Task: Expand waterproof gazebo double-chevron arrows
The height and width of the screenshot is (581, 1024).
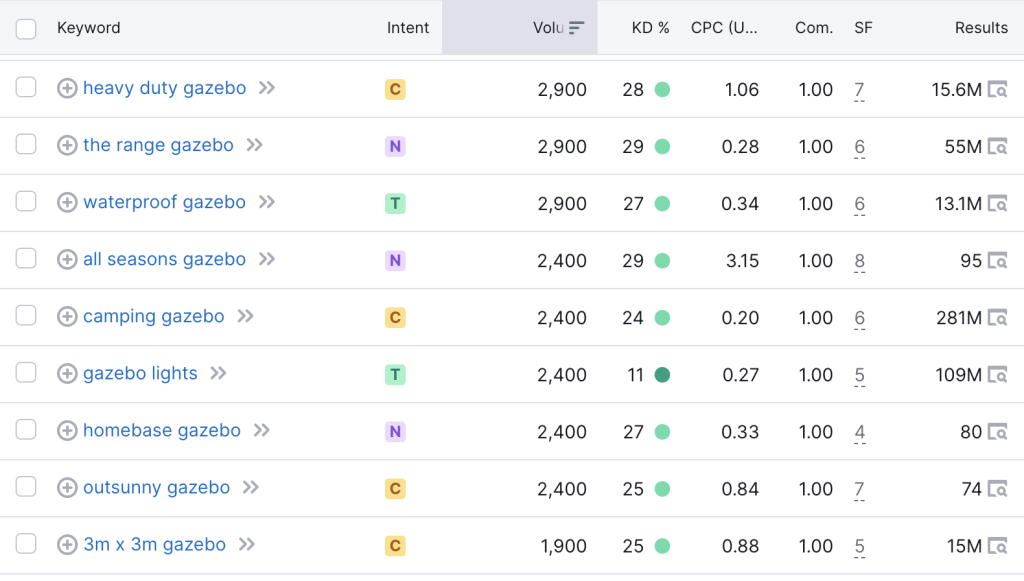Action: [x=266, y=202]
